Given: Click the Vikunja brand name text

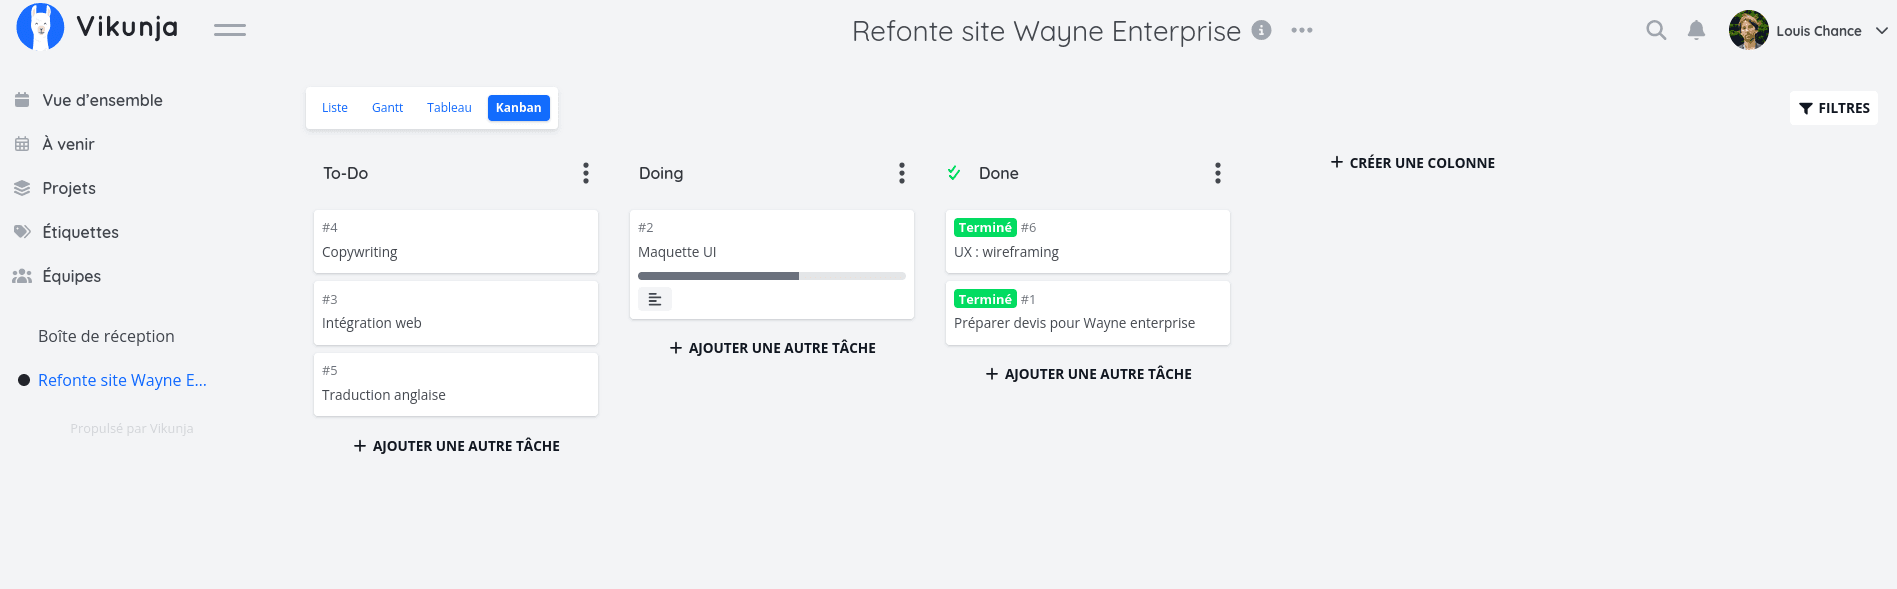Looking at the screenshot, I should pyautogui.click(x=128, y=27).
